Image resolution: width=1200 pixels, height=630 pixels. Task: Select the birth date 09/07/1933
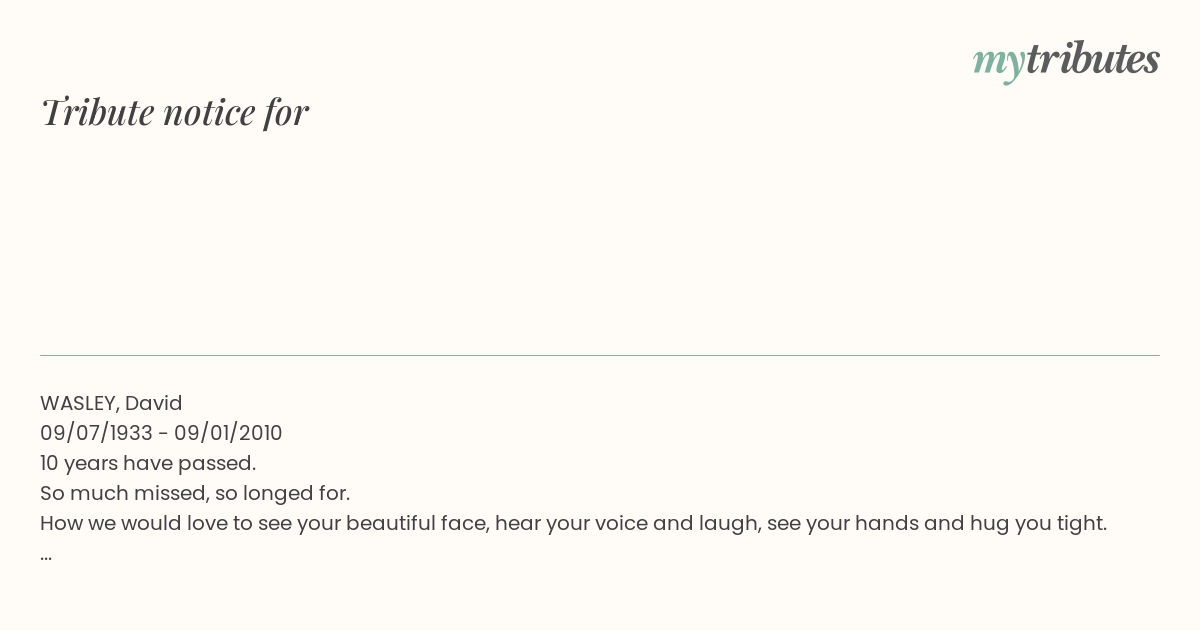point(96,434)
